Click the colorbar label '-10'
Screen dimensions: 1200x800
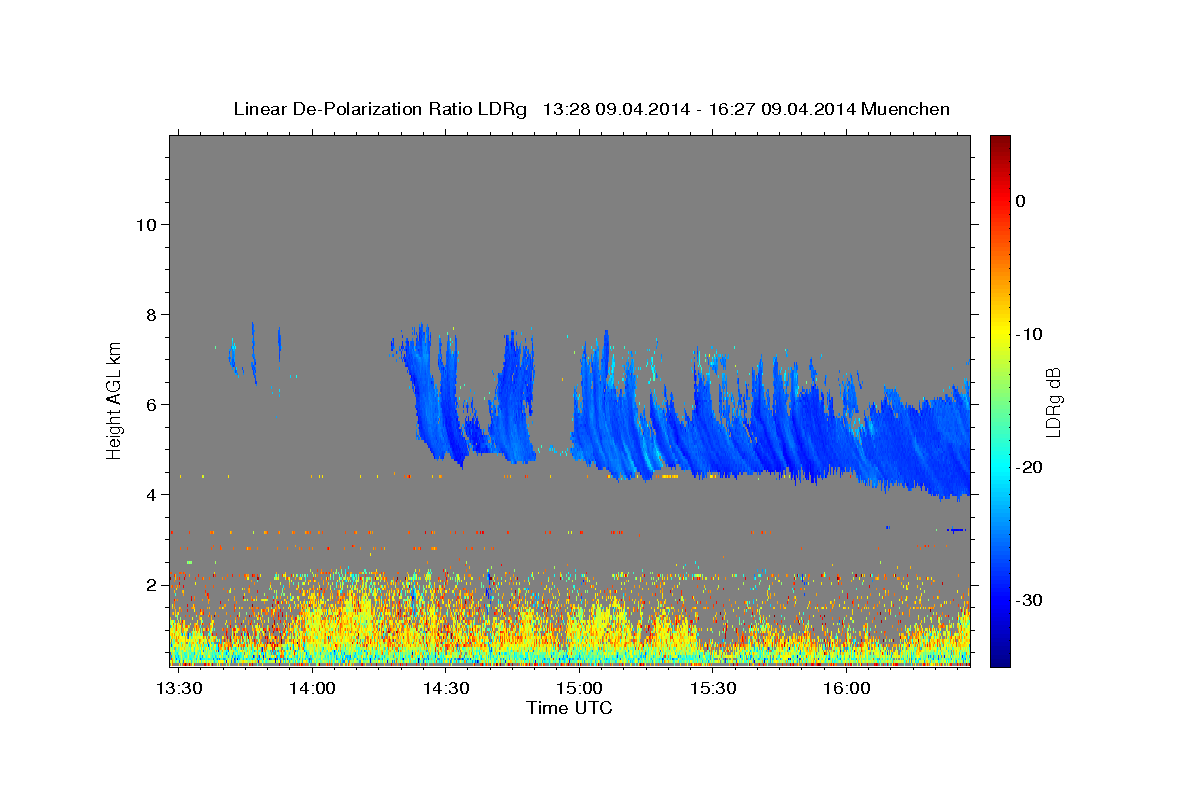[x=1029, y=334]
